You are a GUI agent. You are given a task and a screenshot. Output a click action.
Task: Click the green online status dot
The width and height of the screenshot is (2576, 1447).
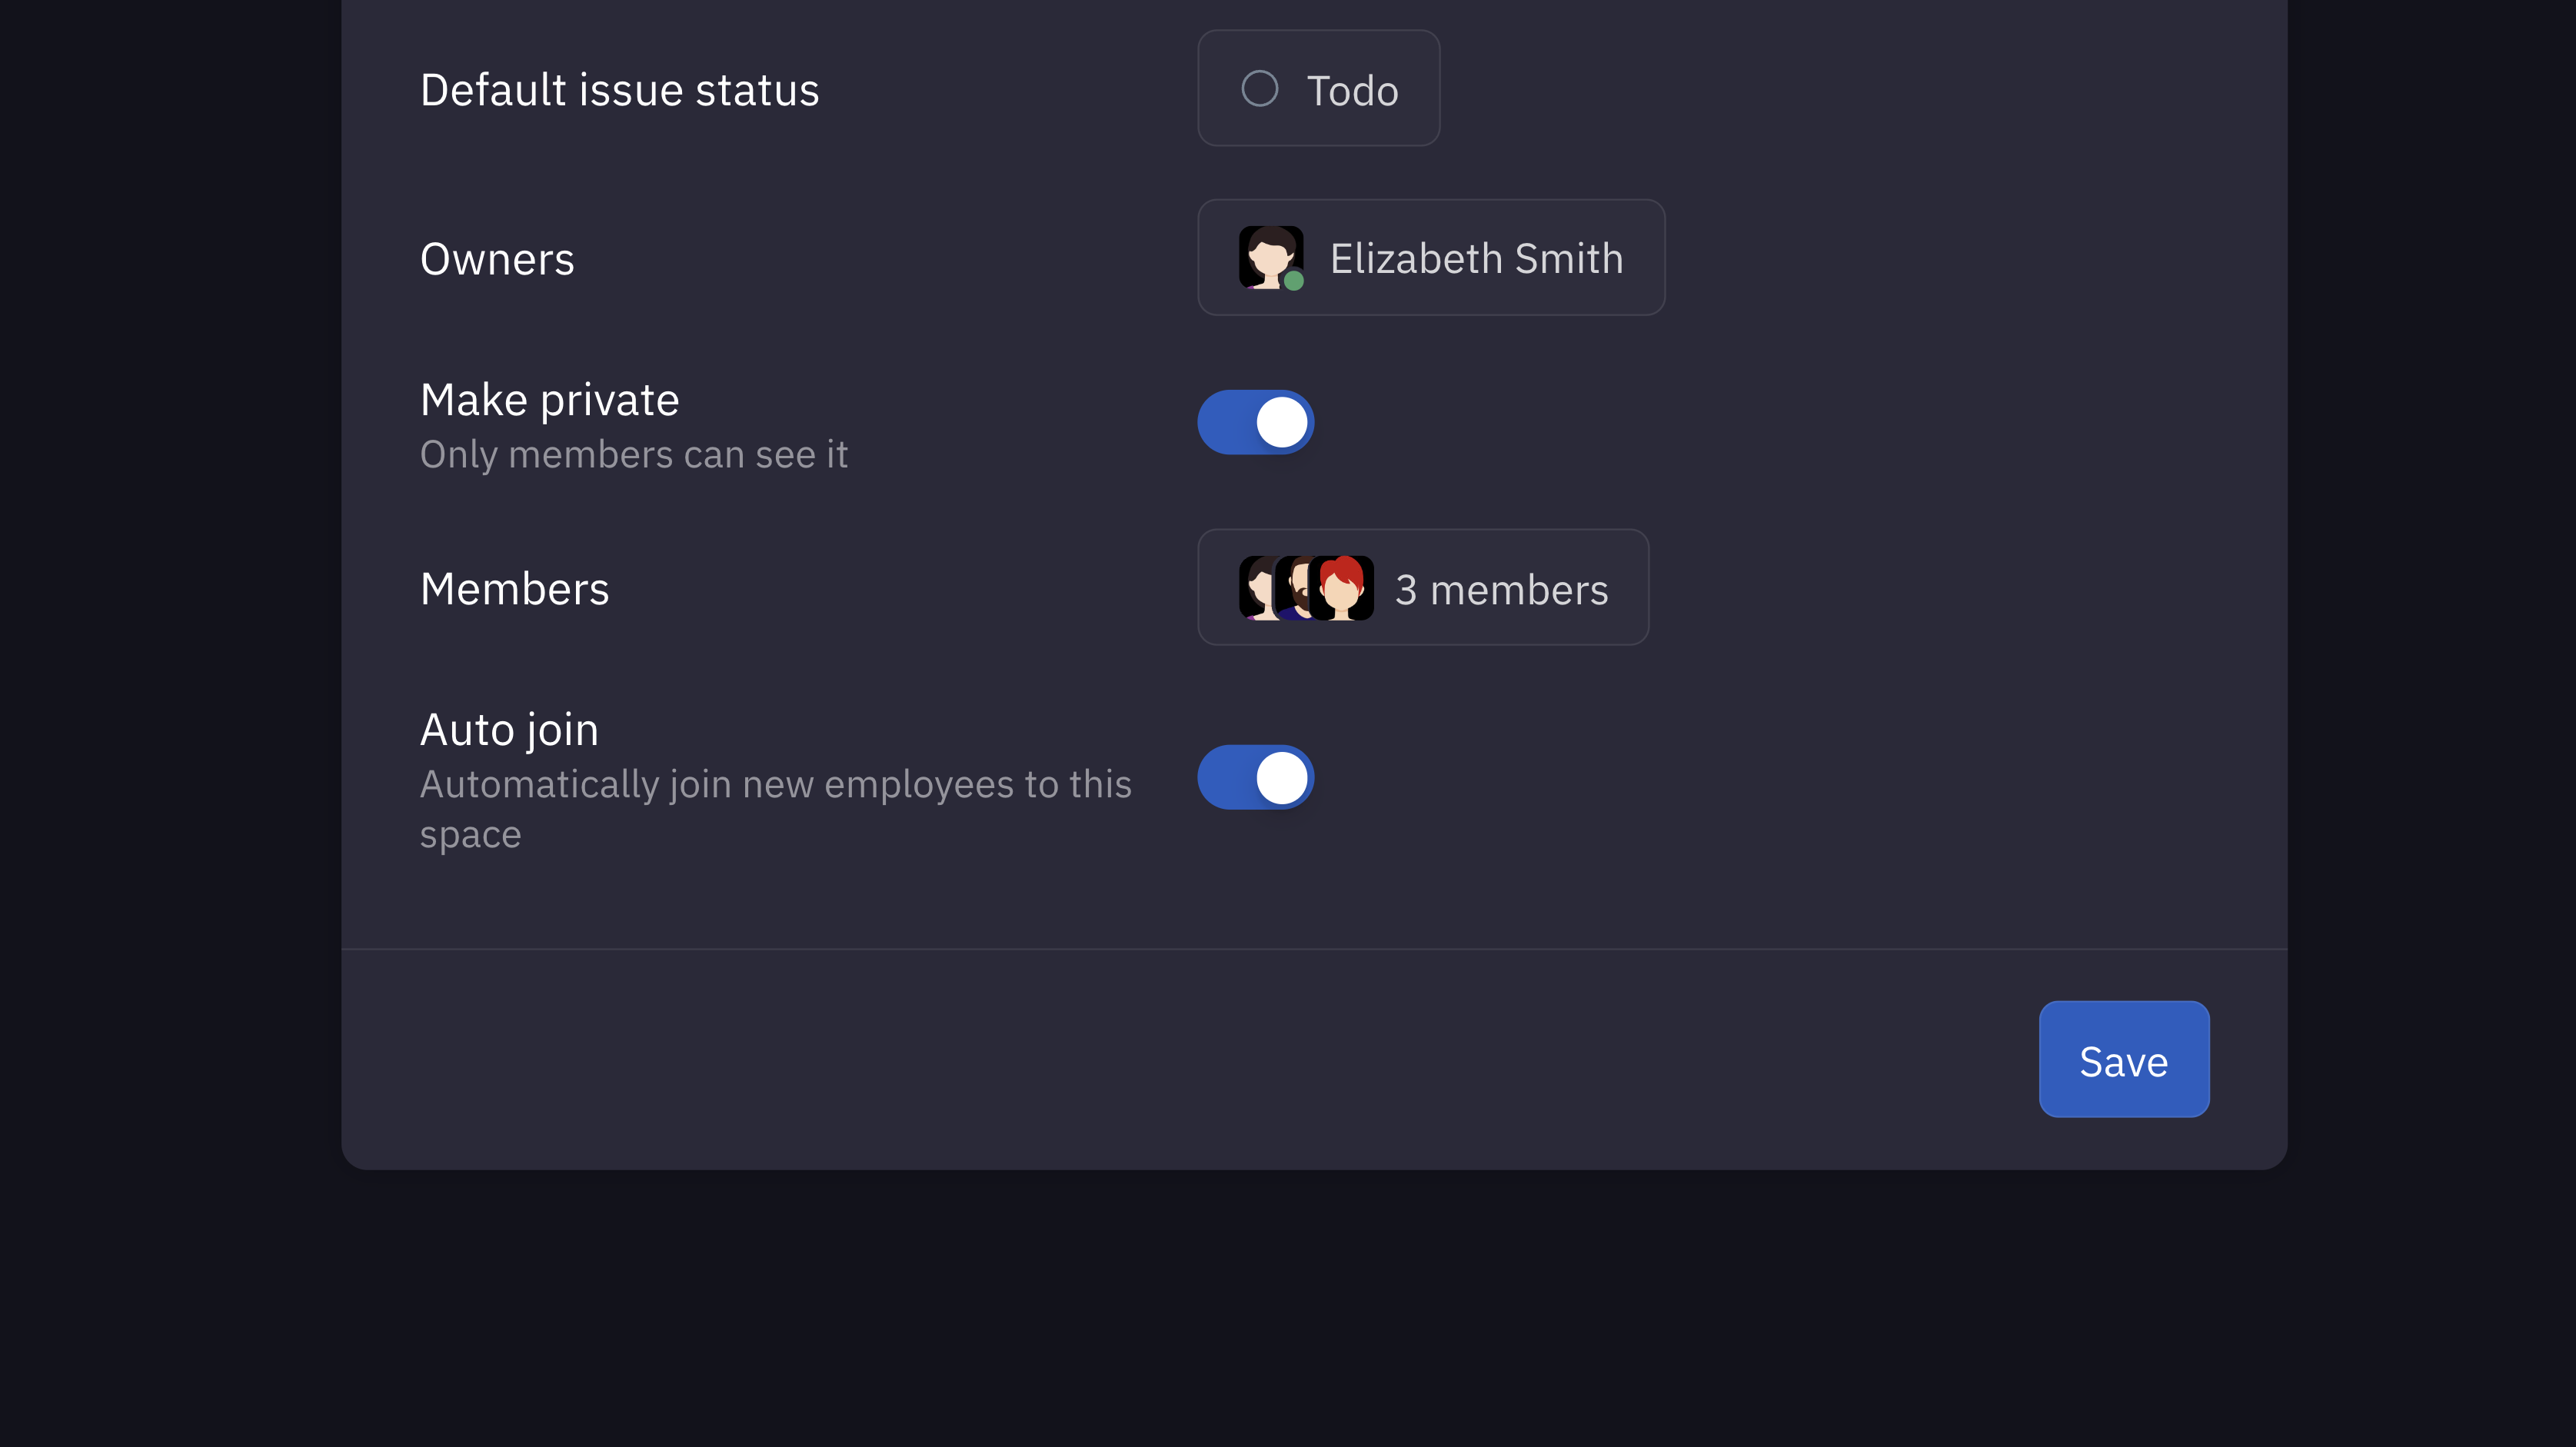(x=1293, y=281)
